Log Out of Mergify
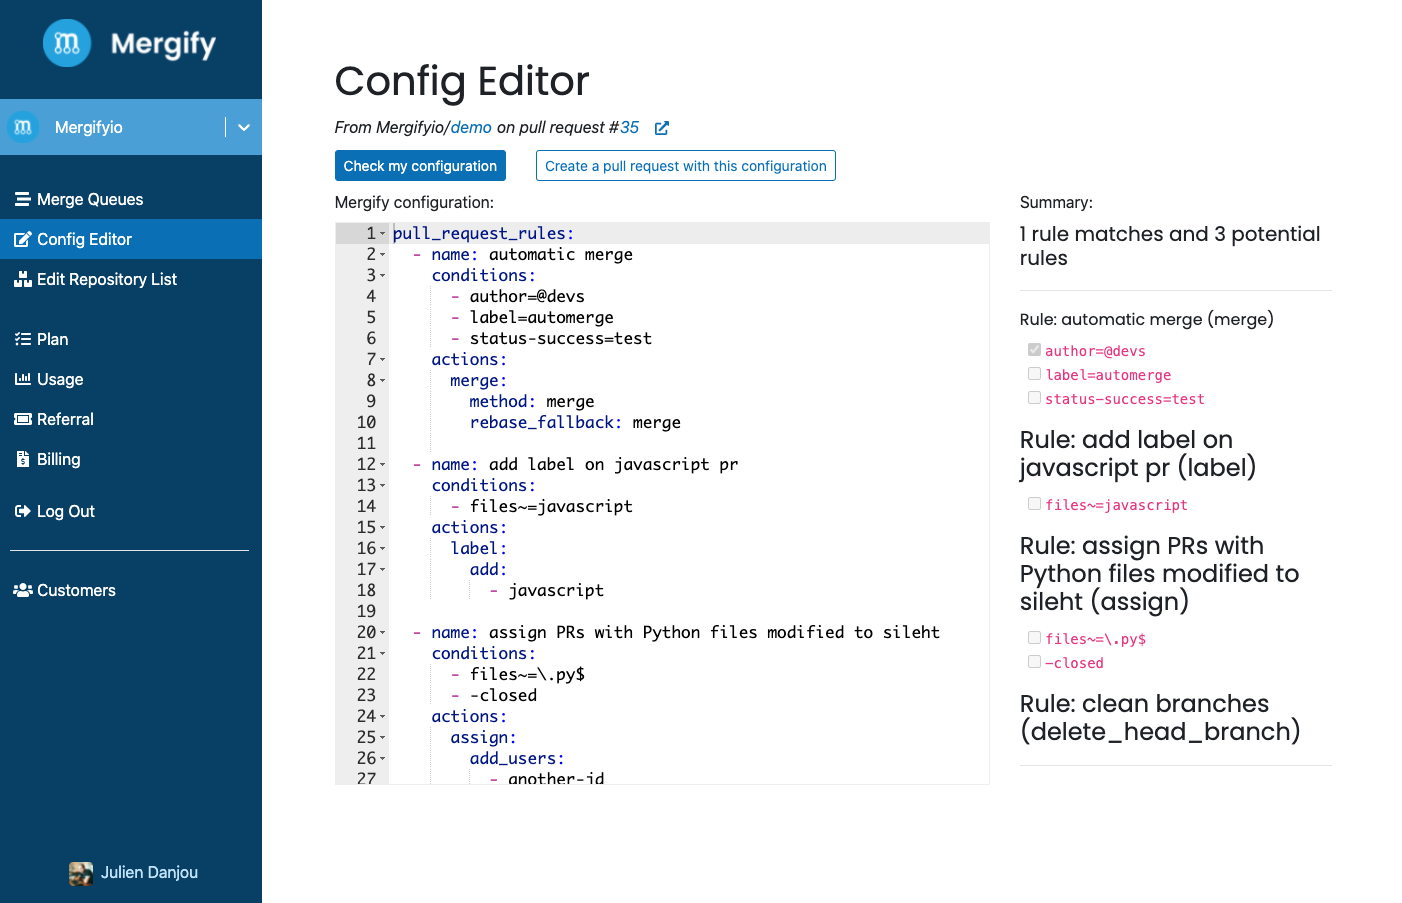This screenshot has width=1402, height=903. click(131, 511)
